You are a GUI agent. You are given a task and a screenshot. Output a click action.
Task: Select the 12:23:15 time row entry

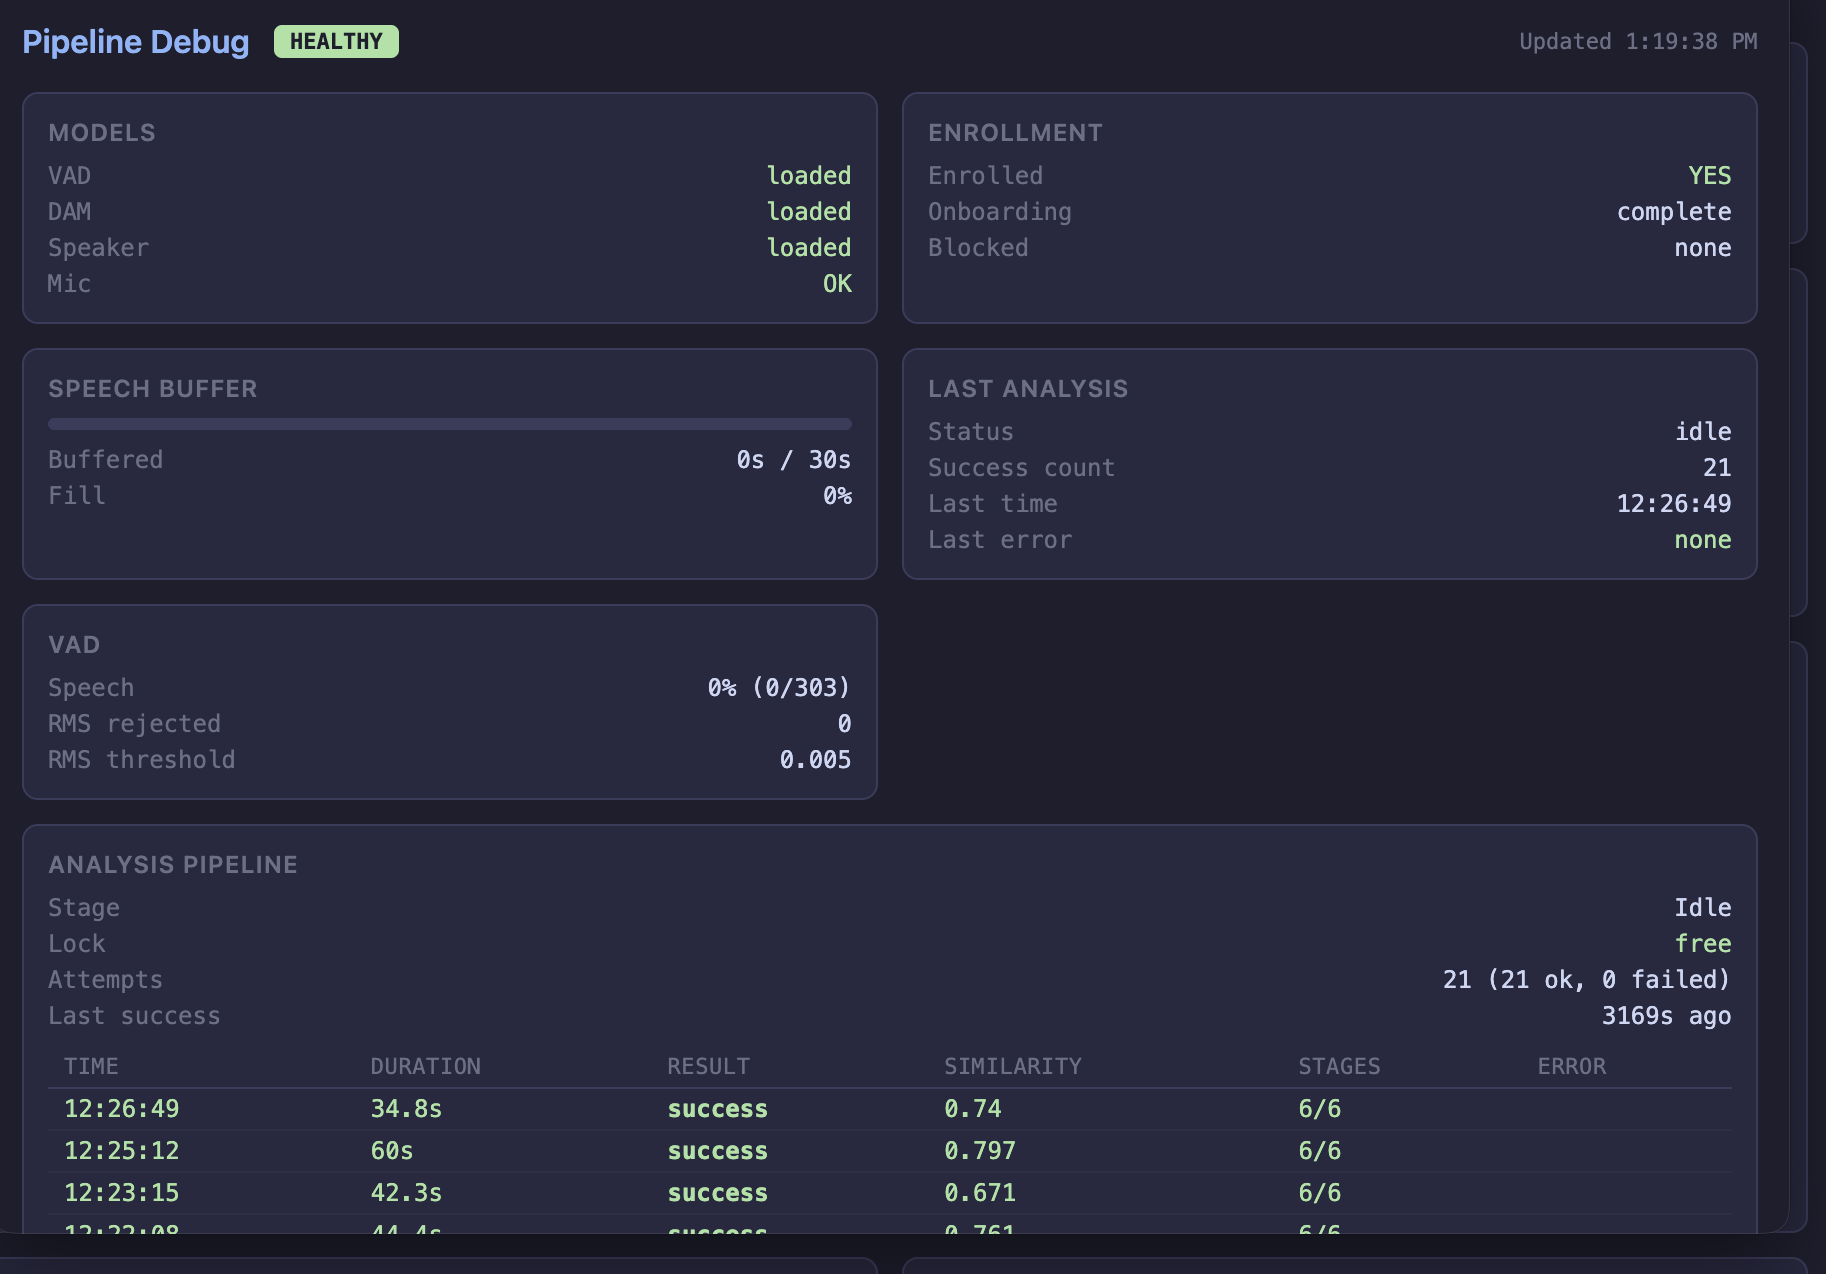[x=122, y=1193]
